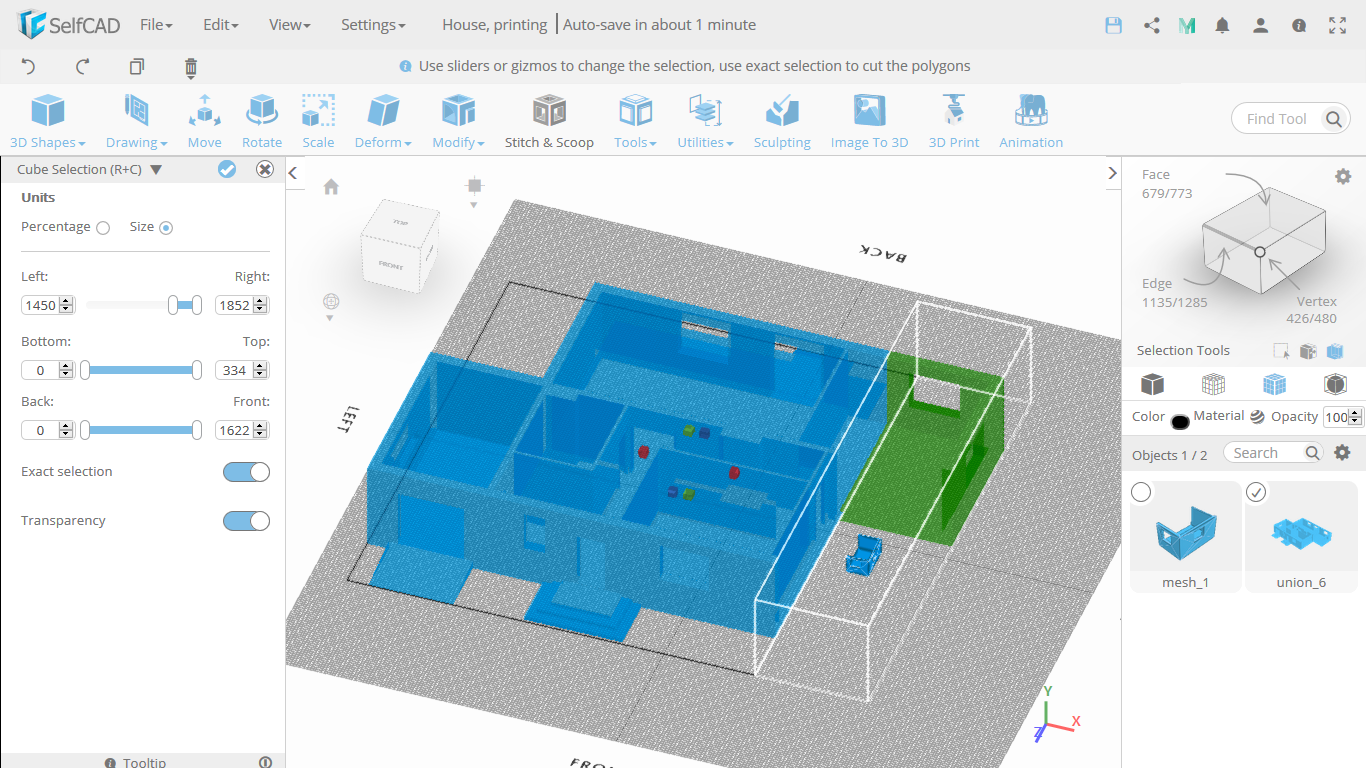
Task: Open the 3D Shapes dropdown
Action: tap(48, 121)
